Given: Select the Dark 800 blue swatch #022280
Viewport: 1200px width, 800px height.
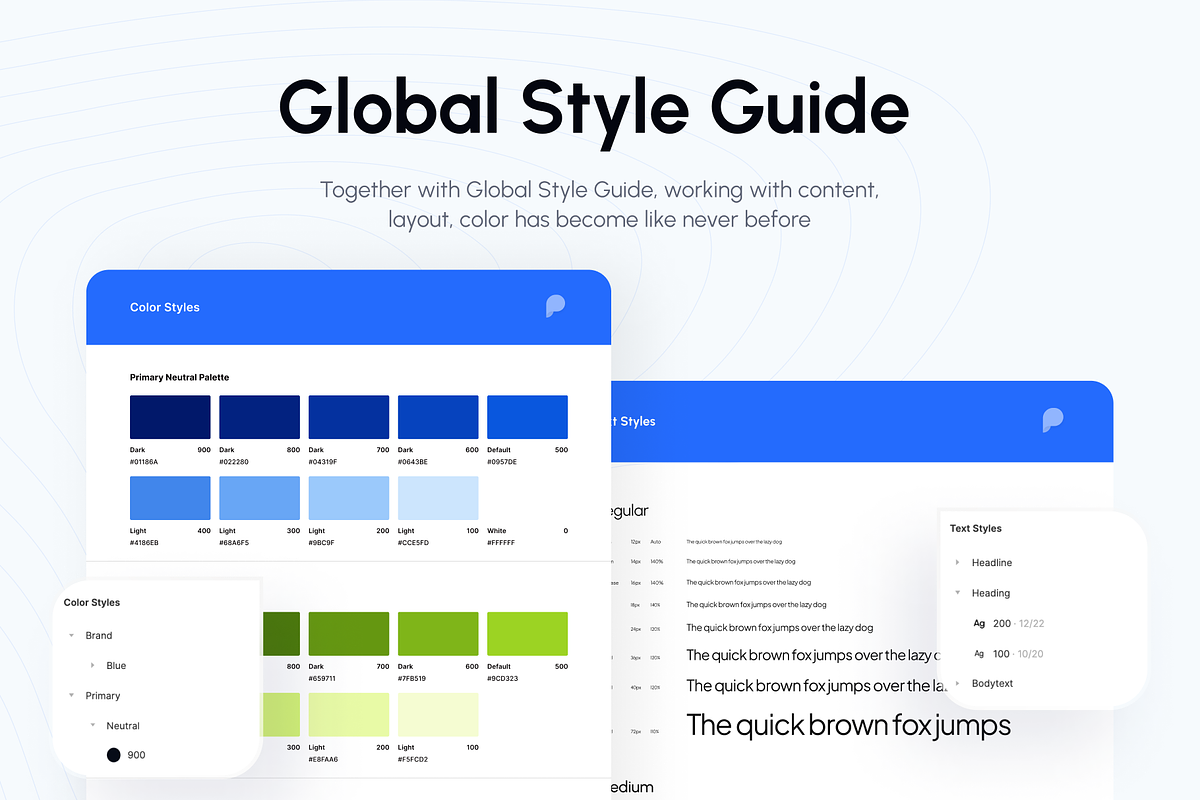Looking at the screenshot, I should [x=259, y=417].
